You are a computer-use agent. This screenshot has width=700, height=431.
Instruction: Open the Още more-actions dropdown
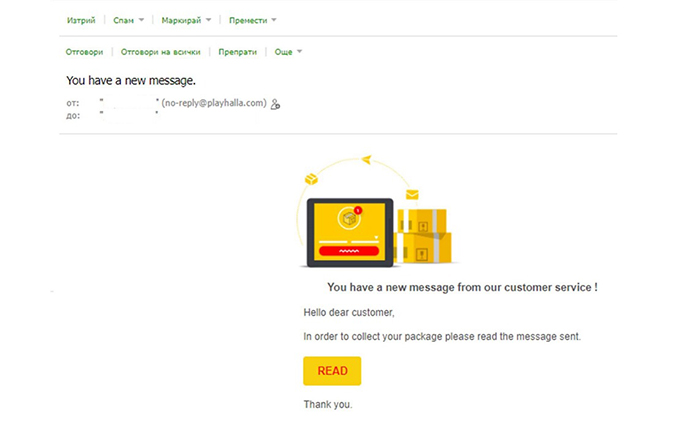[288, 52]
